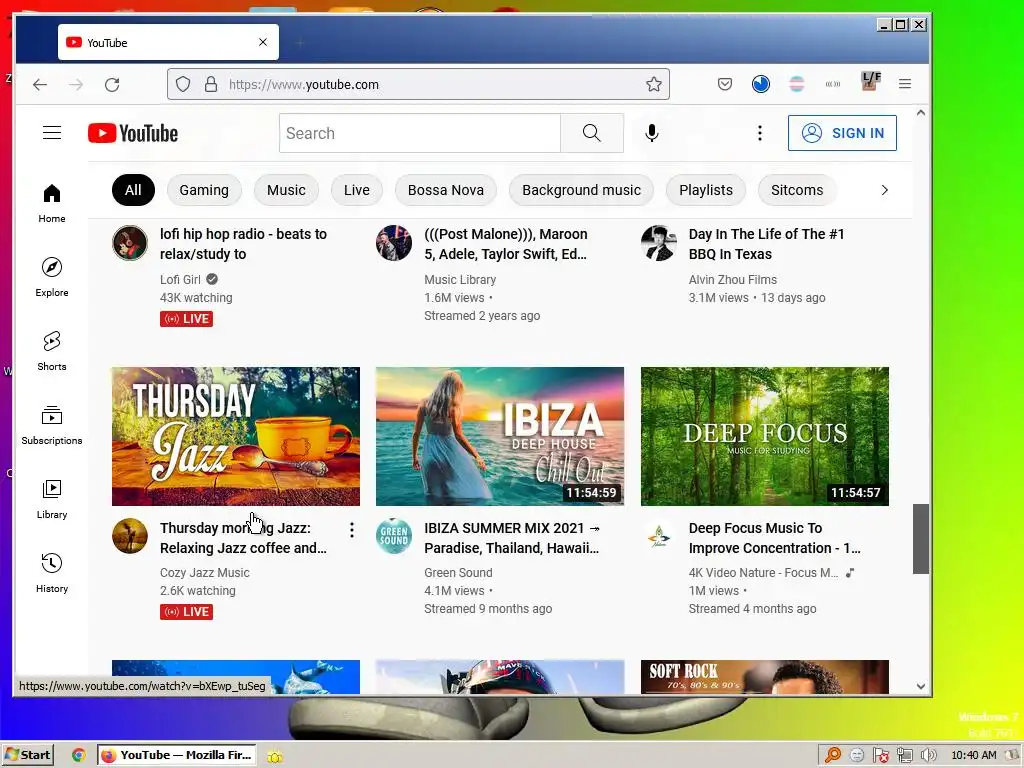The height and width of the screenshot is (768, 1024).
Task: Select the All filter chip
Action: (x=133, y=190)
